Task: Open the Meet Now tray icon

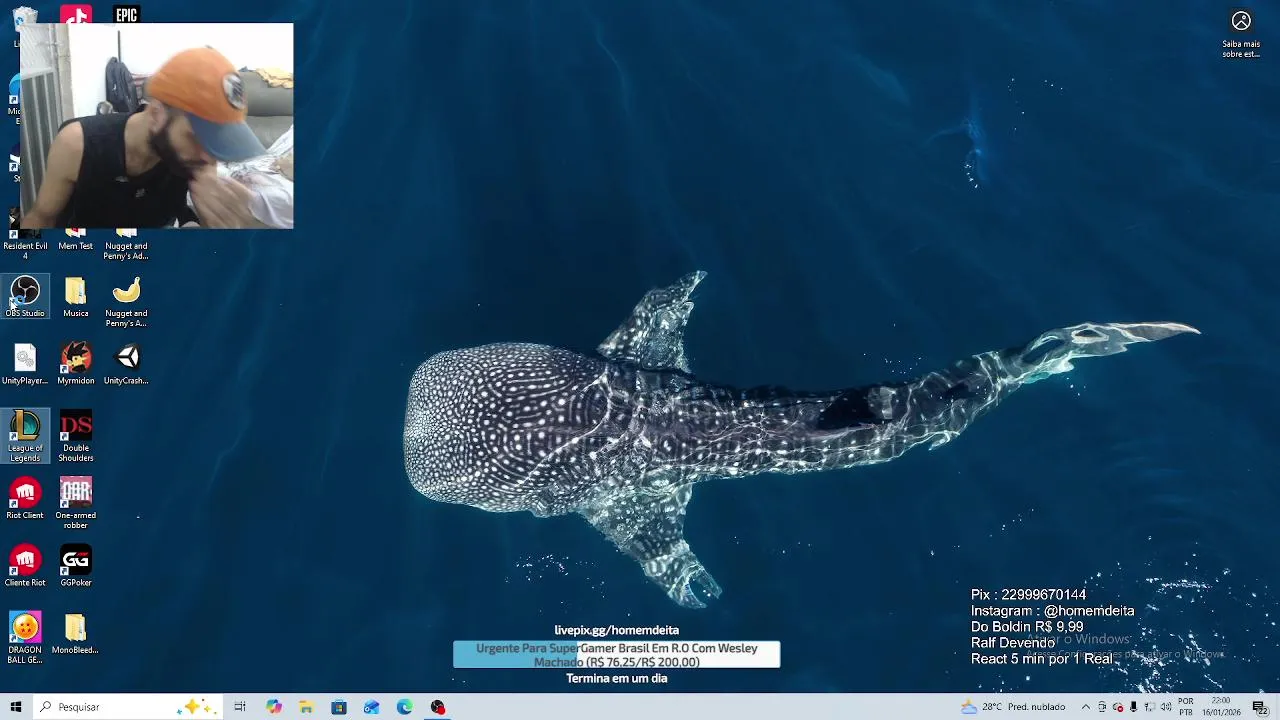Action: 1102,707
